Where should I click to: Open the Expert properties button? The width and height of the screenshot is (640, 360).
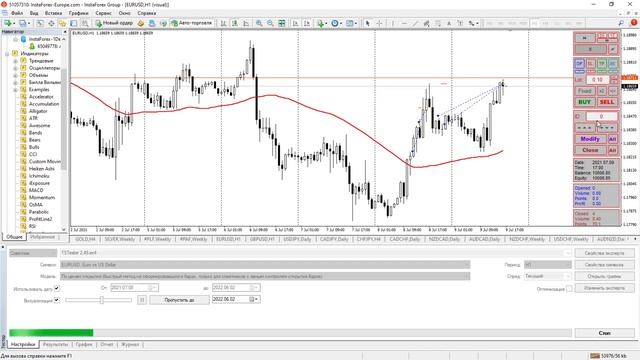(x=604, y=253)
